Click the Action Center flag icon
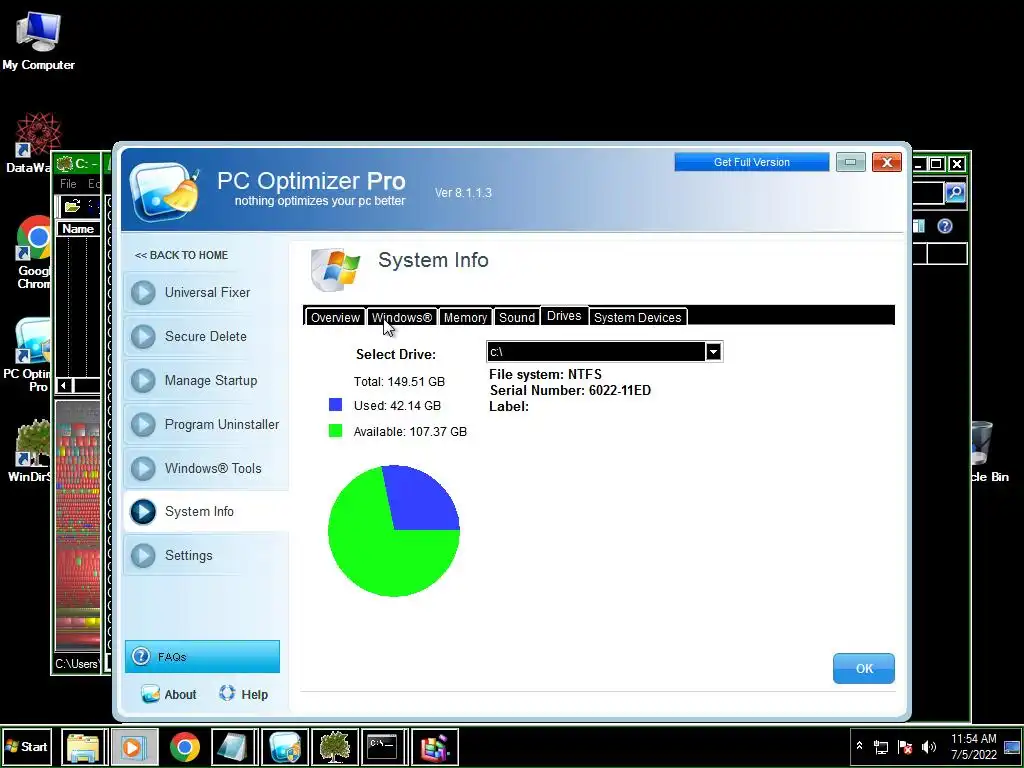Image resolution: width=1024 pixels, height=768 pixels. (x=904, y=747)
